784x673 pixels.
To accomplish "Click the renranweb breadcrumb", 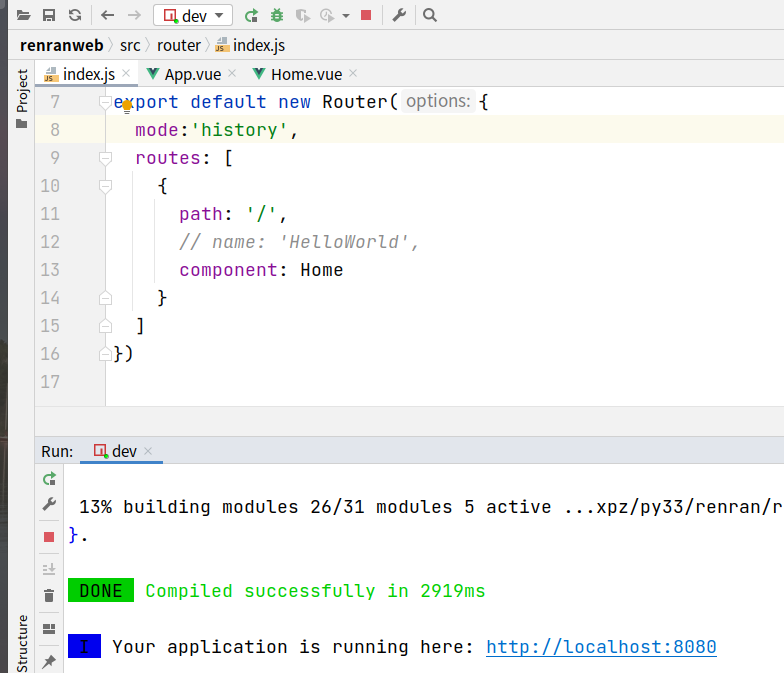I will [62, 46].
